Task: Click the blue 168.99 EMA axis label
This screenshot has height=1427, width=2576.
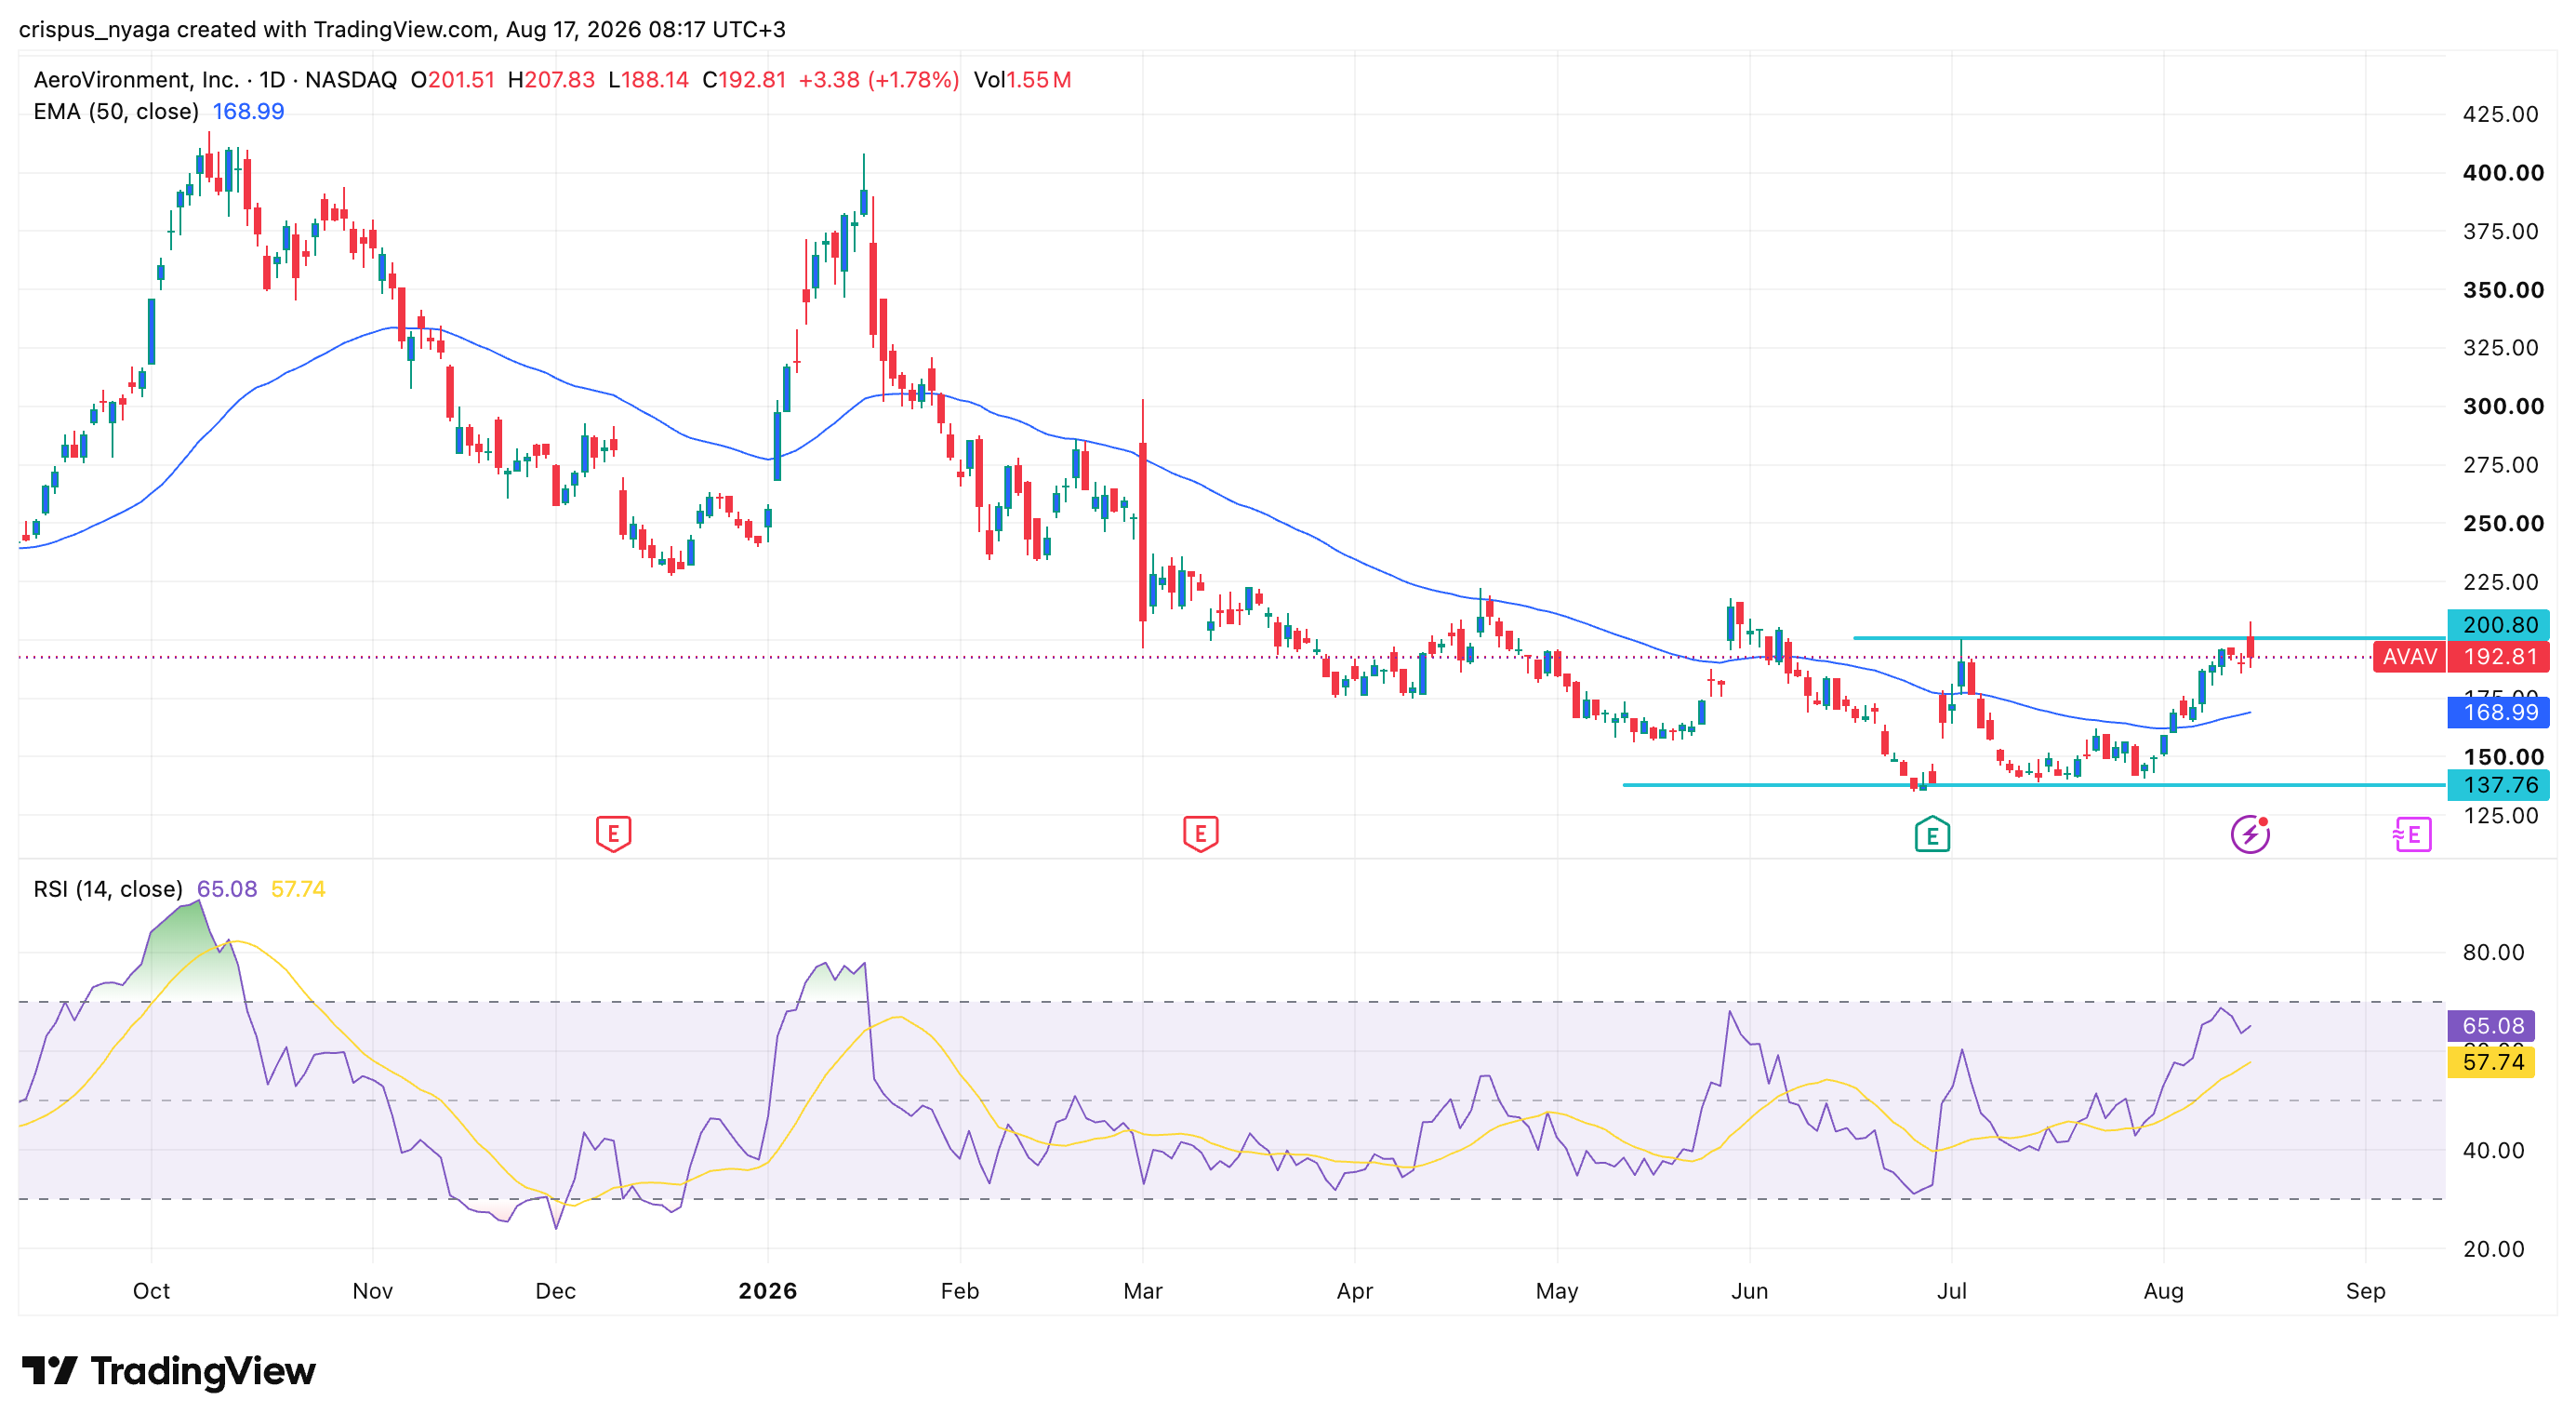Action: [x=2498, y=712]
